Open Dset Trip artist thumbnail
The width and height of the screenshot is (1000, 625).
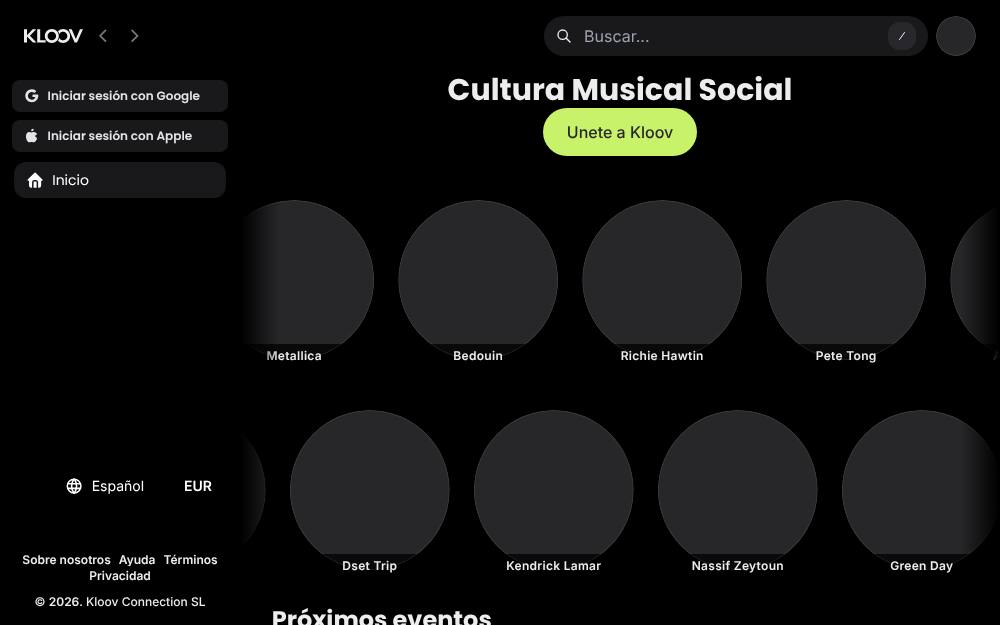tap(369, 491)
